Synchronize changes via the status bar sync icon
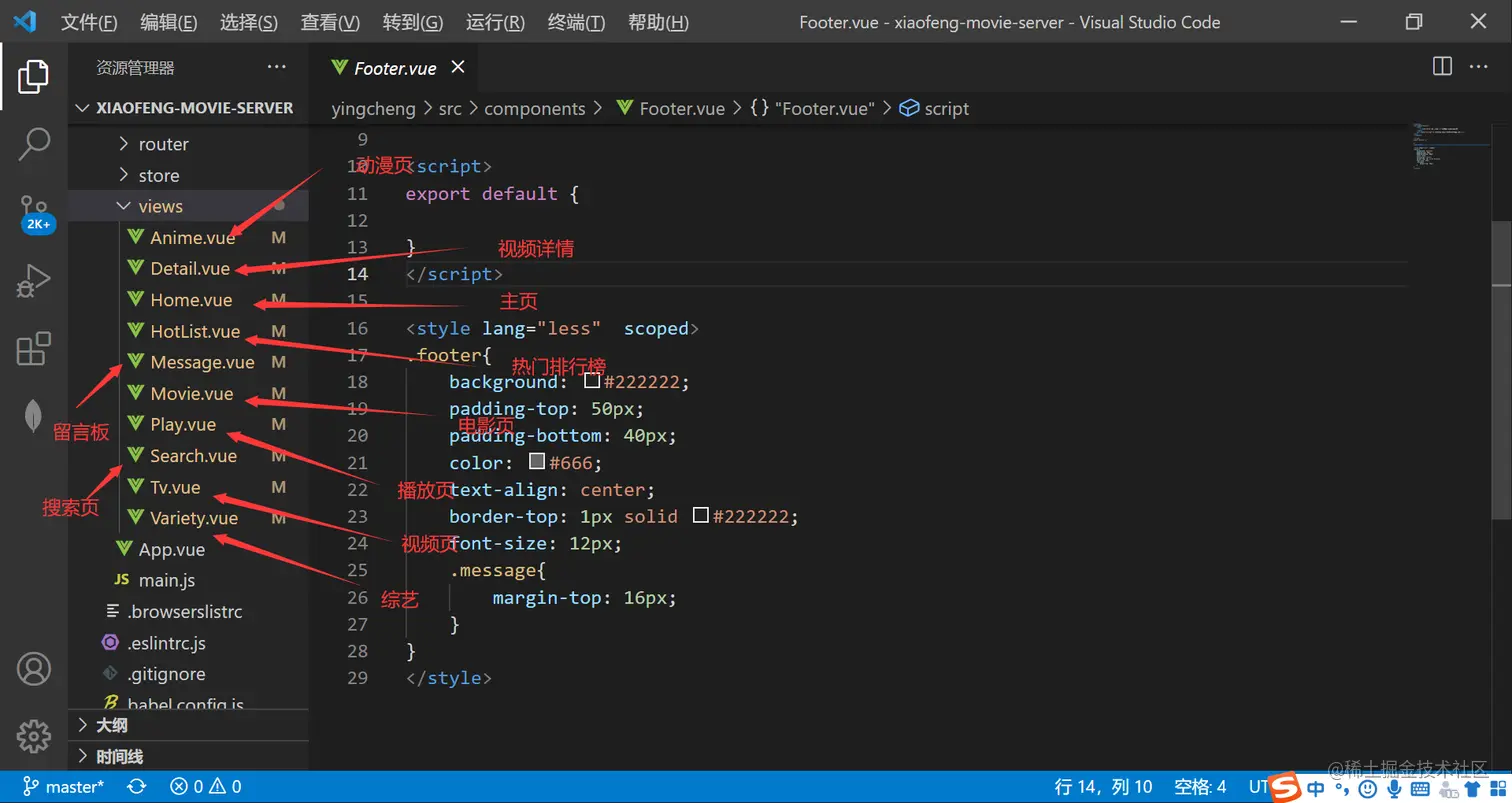 click(137, 787)
